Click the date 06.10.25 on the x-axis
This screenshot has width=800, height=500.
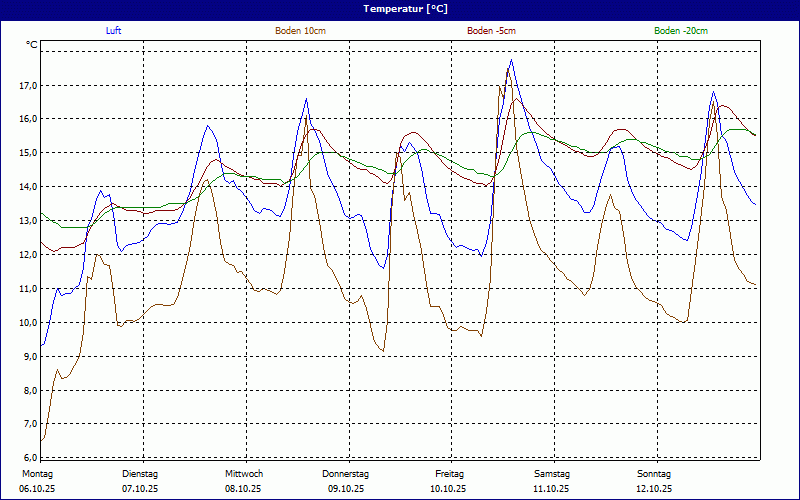(37, 489)
